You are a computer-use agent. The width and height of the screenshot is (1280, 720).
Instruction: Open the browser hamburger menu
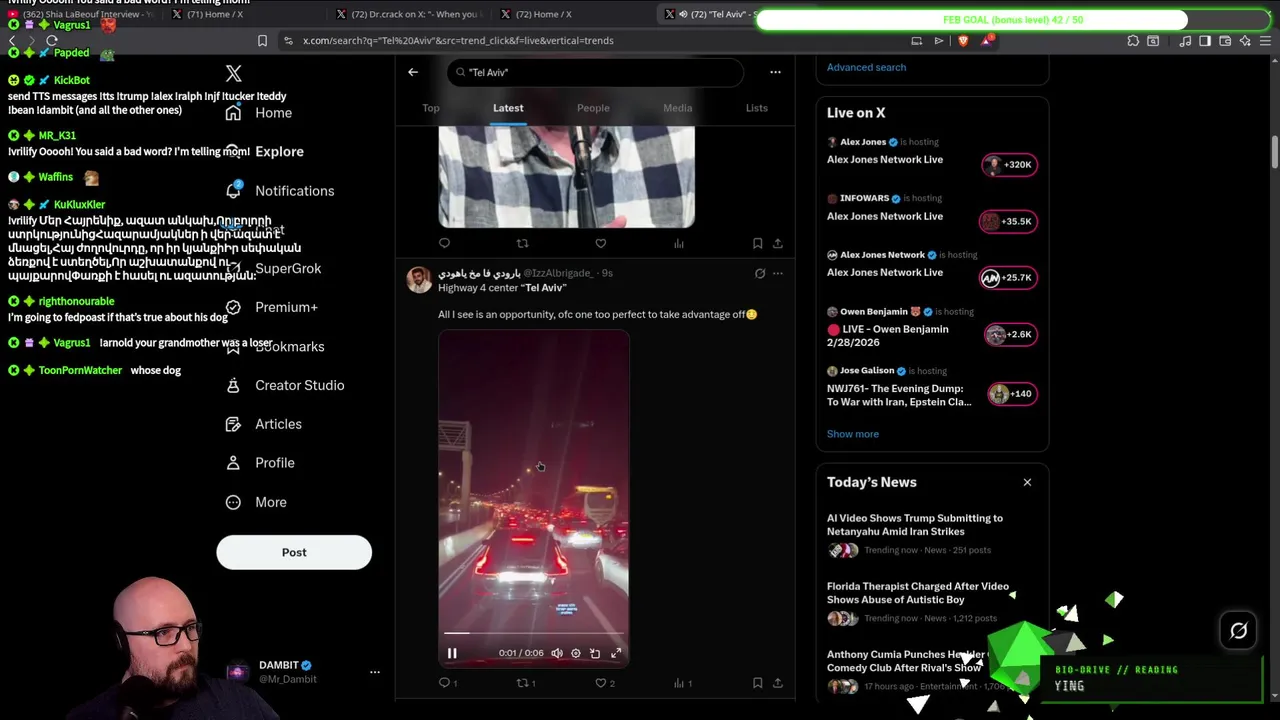[x=1265, y=41]
